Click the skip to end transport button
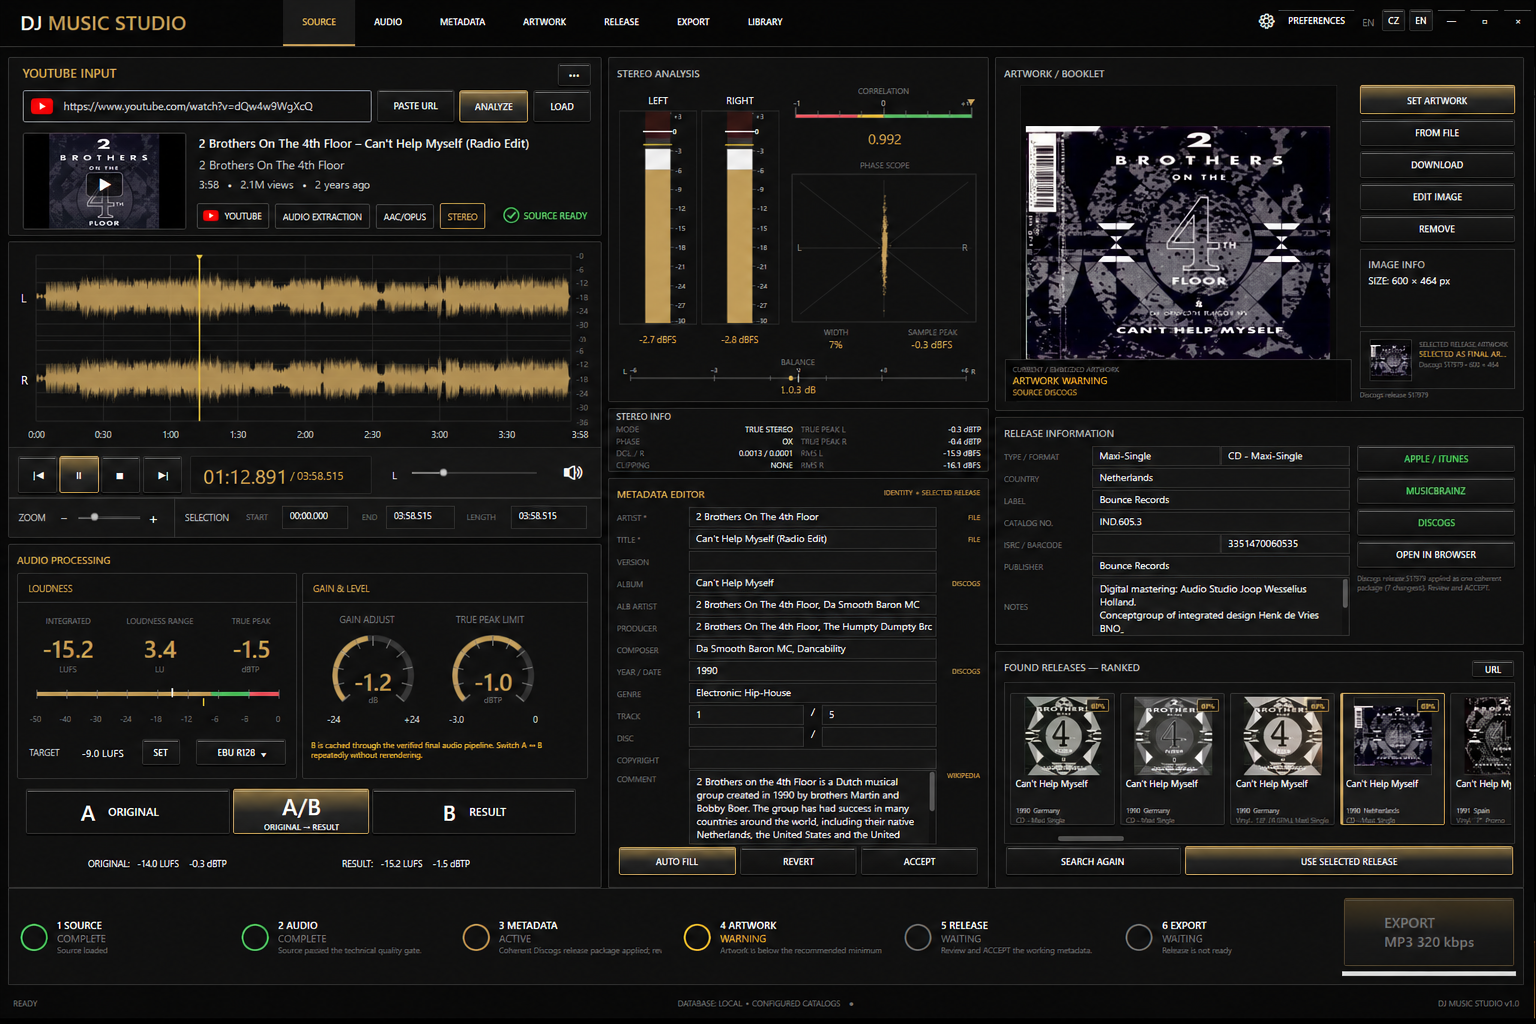Image resolution: width=1536 pixels, height=1024 pixels. click(162, 476)
